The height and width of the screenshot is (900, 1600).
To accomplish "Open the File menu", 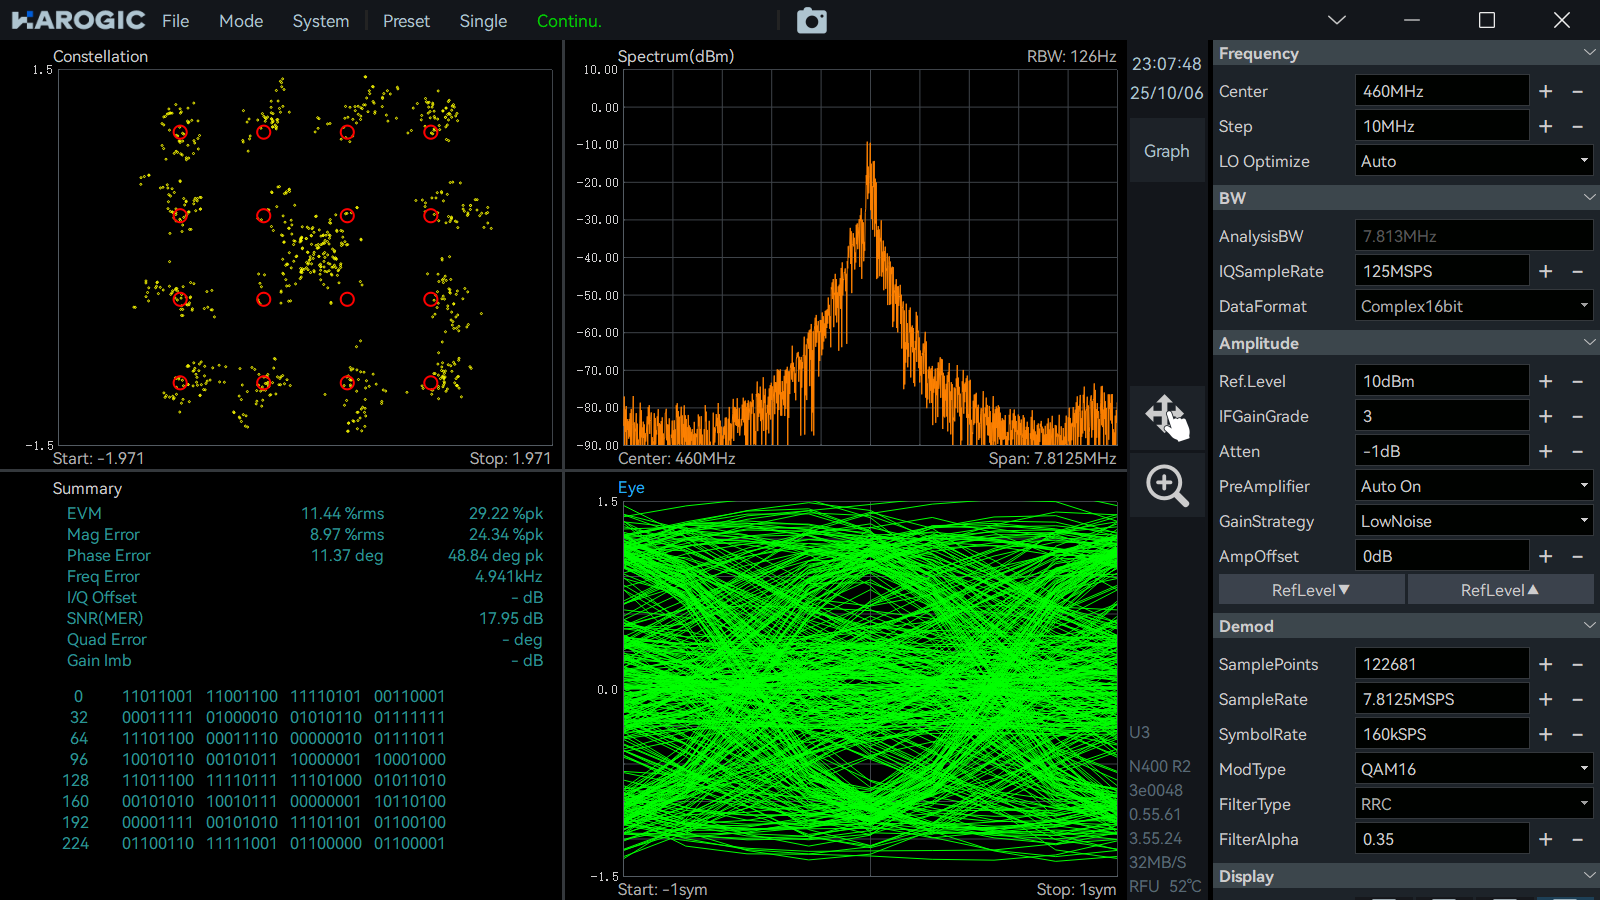I will pyautogui.click(x=176, y=21).
